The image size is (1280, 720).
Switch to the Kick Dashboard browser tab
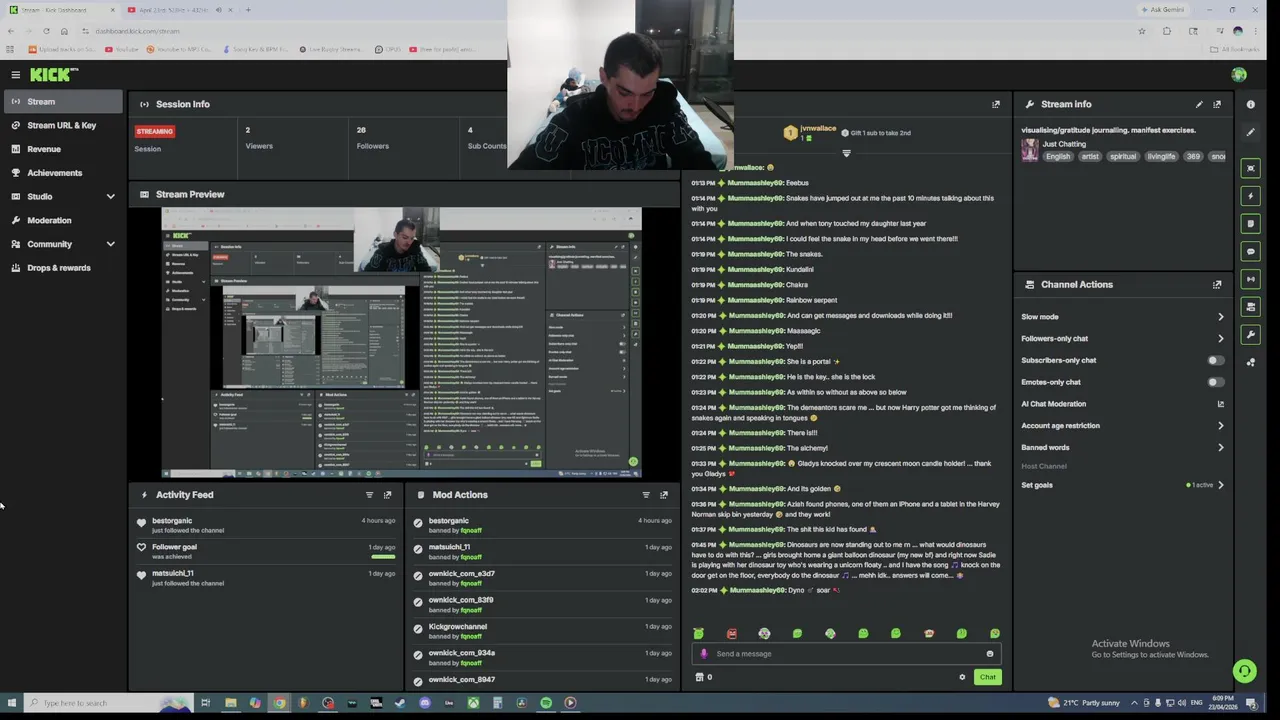[60, 10]
